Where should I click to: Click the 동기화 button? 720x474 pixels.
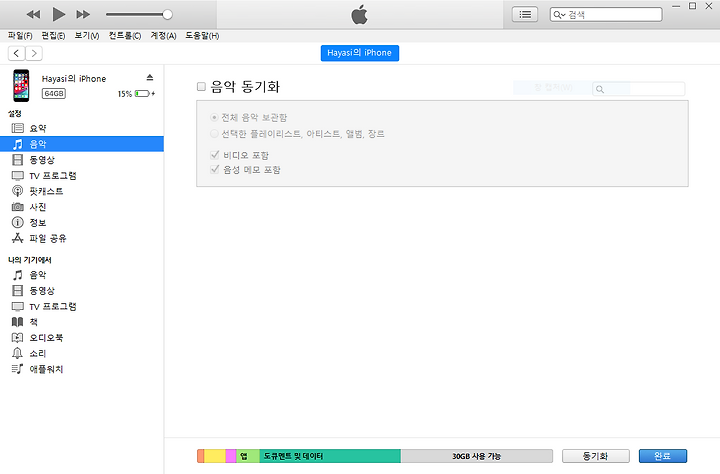pos(596,456)
